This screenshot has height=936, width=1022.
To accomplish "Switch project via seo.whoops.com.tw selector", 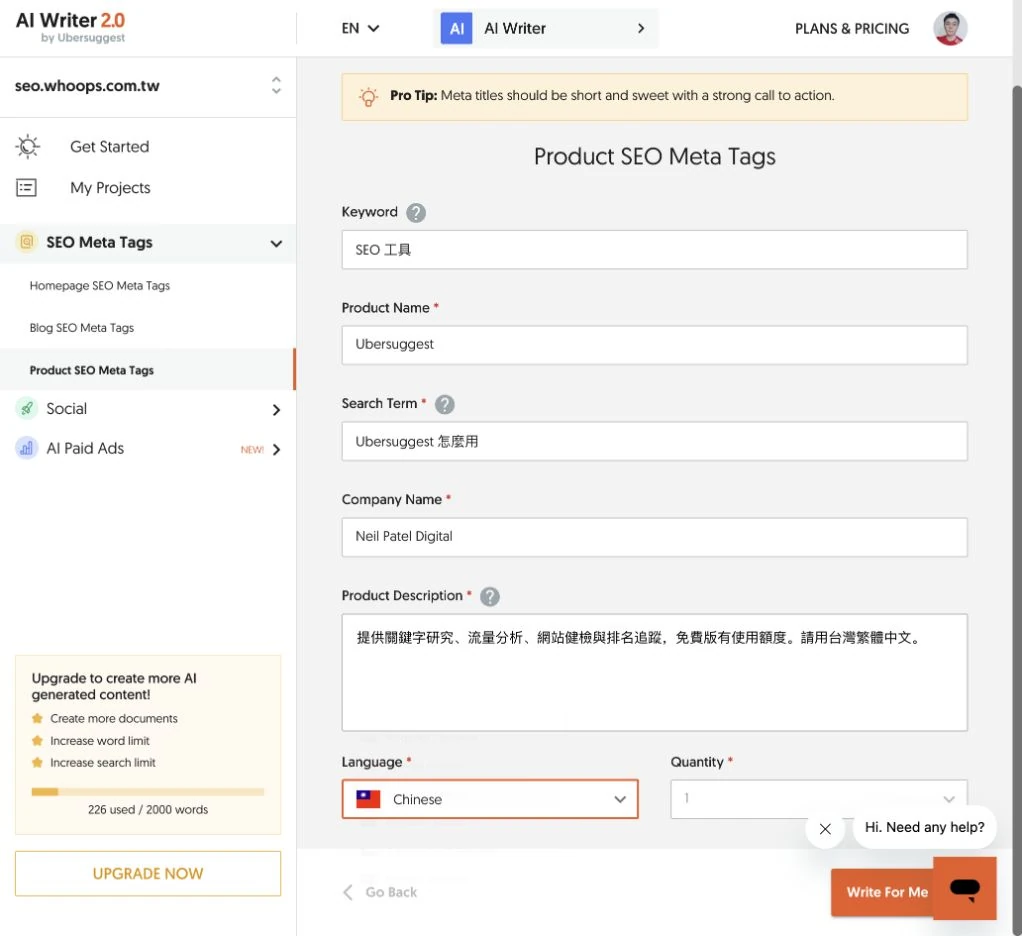I will pyautogui.click(x=148, y=86).
